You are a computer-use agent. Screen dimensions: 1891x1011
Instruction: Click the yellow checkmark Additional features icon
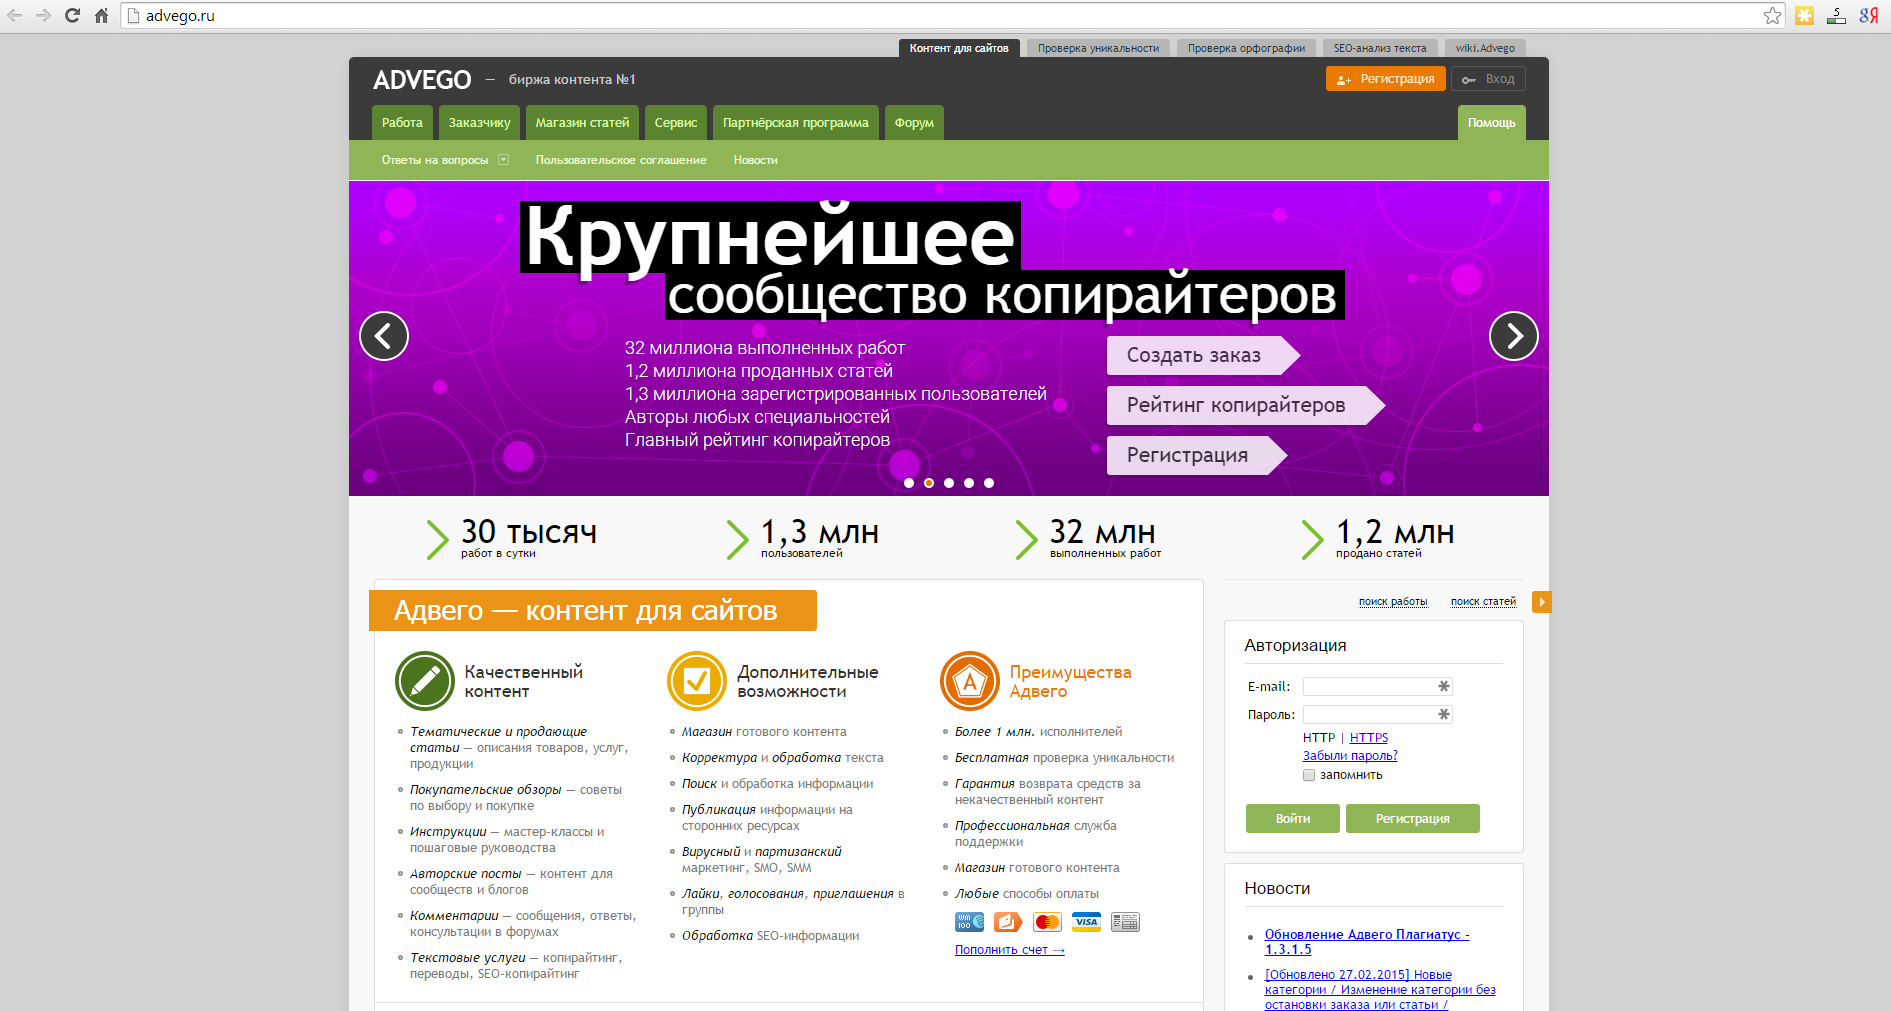697,681
